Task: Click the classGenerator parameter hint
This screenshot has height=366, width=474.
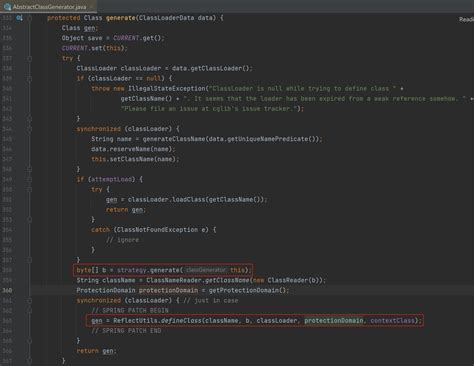Action: [206, 270]
